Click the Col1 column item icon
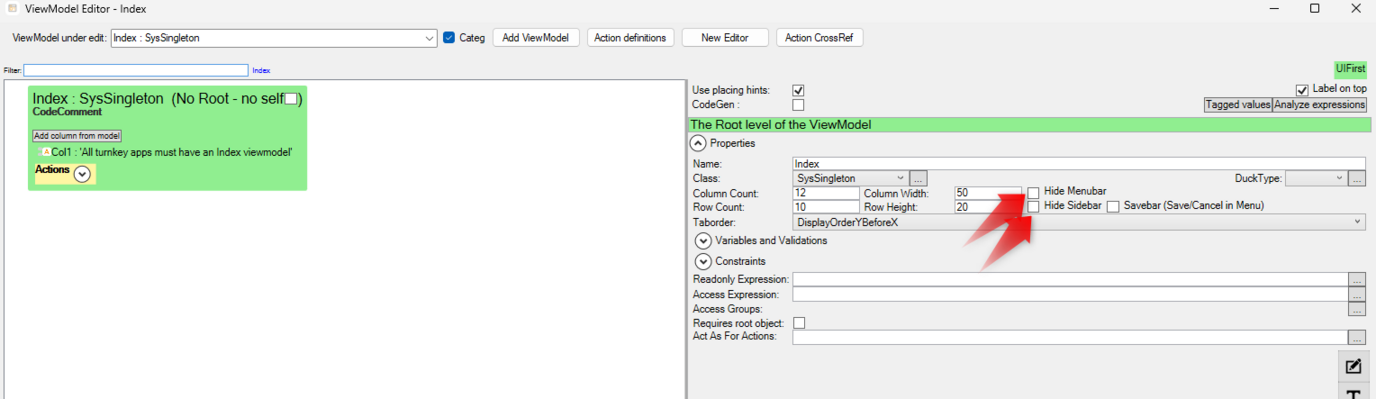Viewport: 1376px width, 399px height. pyautogui.click(x=46, y=152)
